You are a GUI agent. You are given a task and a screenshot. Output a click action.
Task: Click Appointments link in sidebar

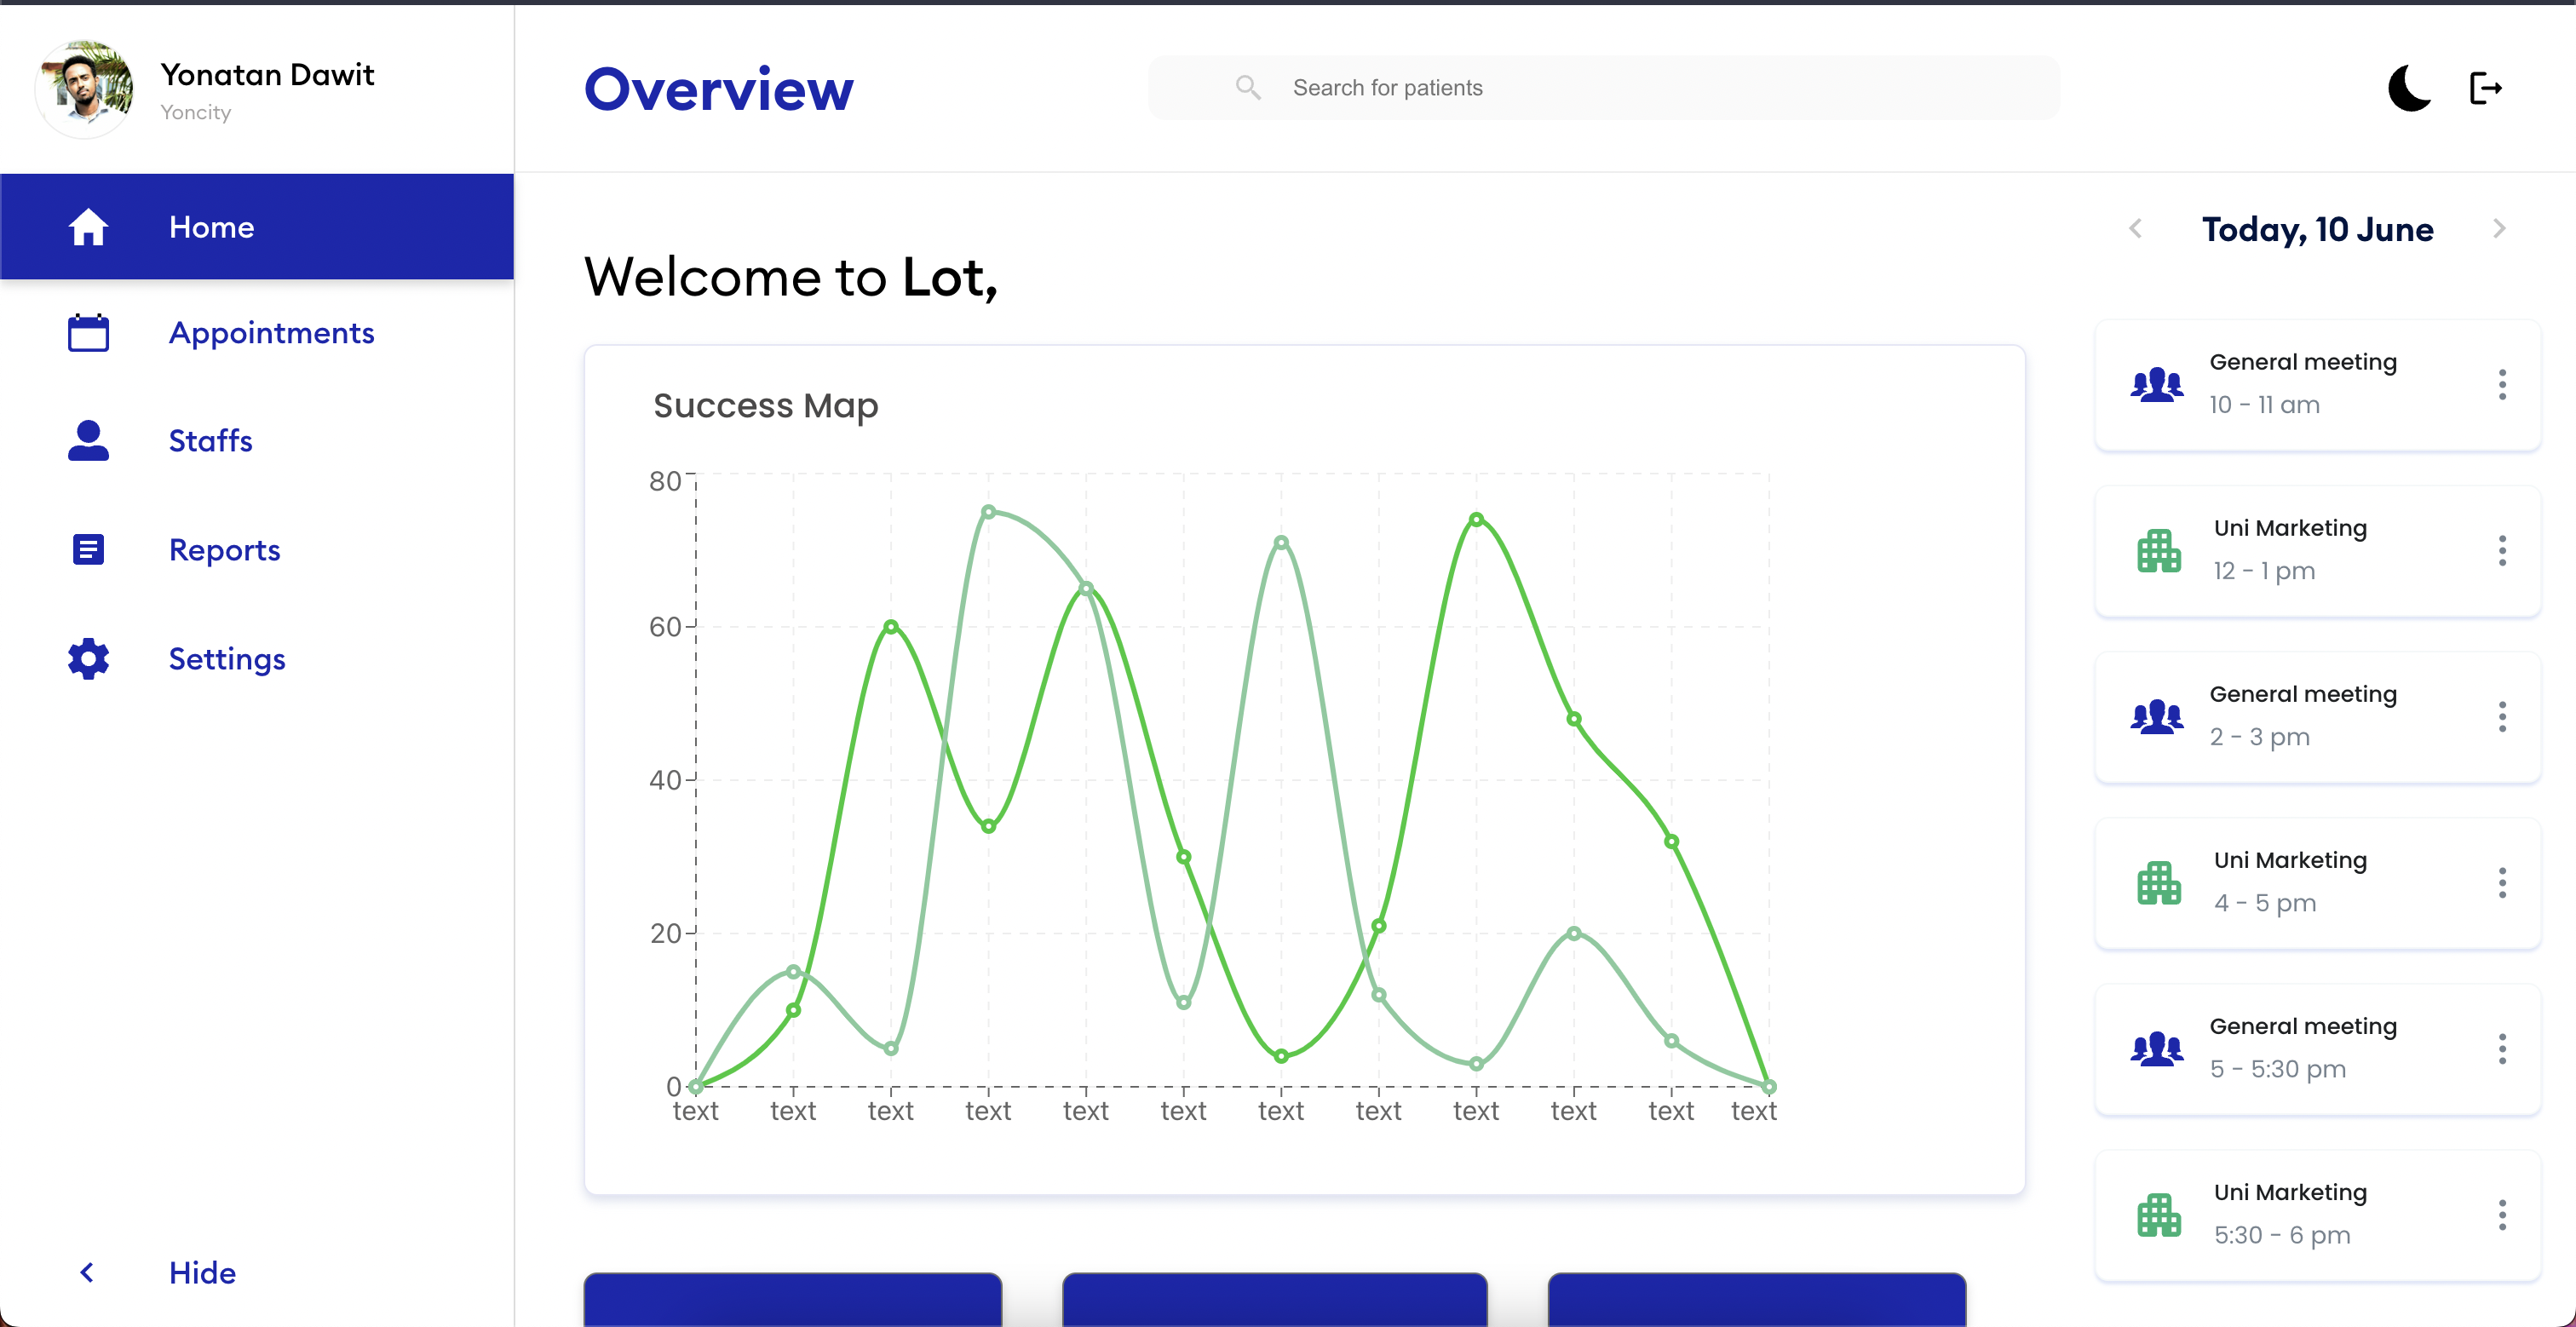click(x=271, y=333)
